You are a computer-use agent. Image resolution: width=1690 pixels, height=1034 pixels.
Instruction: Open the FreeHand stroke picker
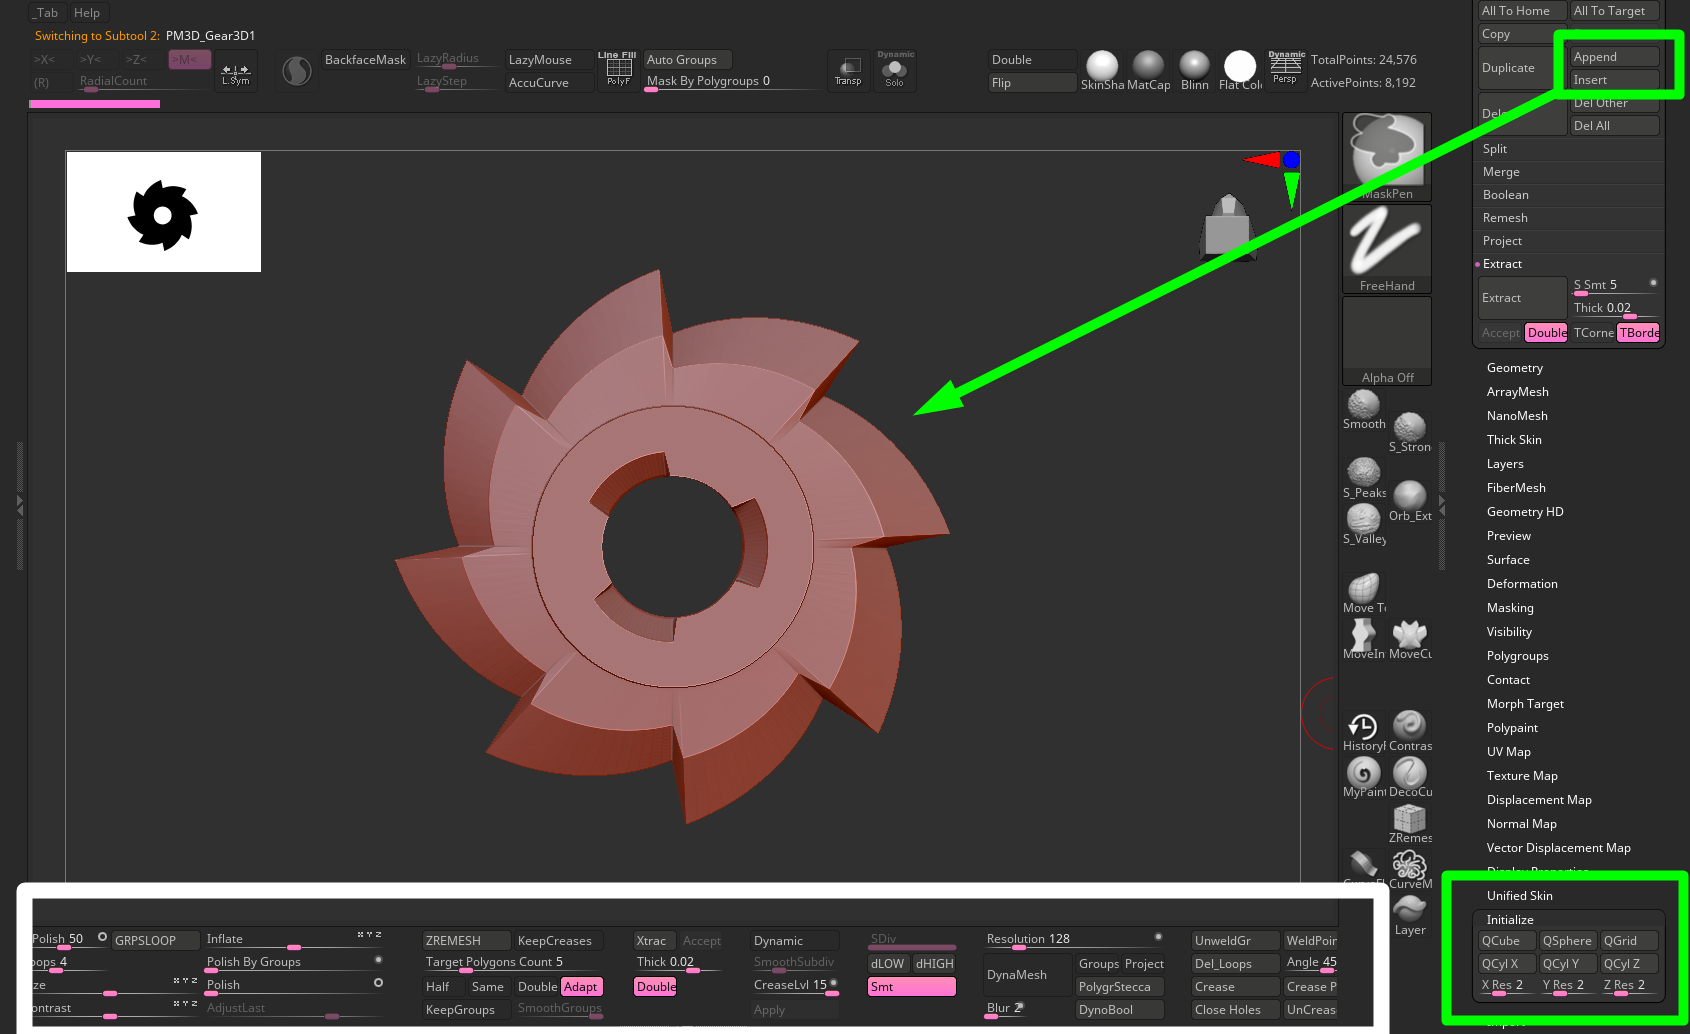[x=1386, y=248]
